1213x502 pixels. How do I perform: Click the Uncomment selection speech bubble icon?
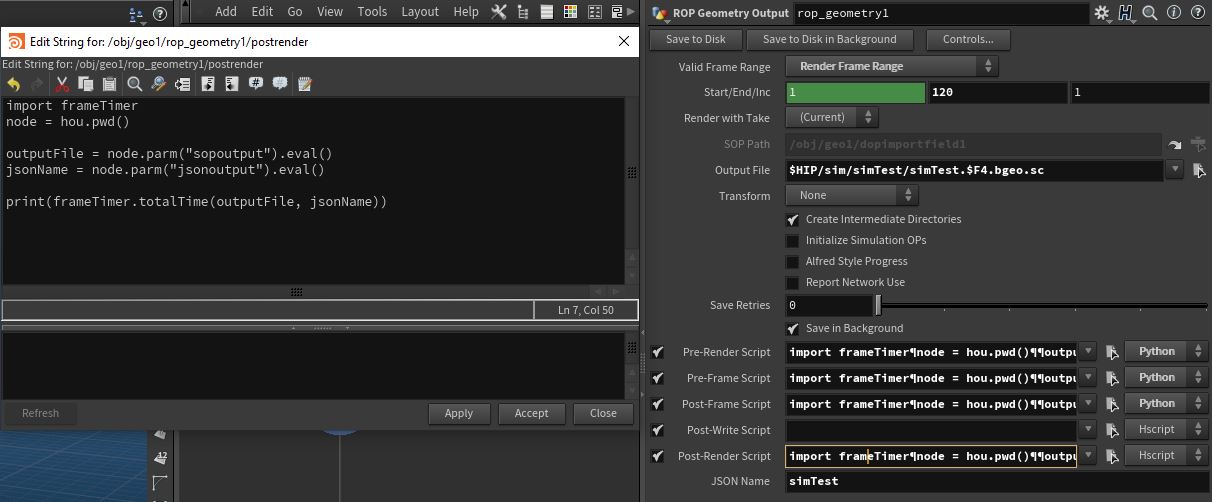click(x=280, y=85)
